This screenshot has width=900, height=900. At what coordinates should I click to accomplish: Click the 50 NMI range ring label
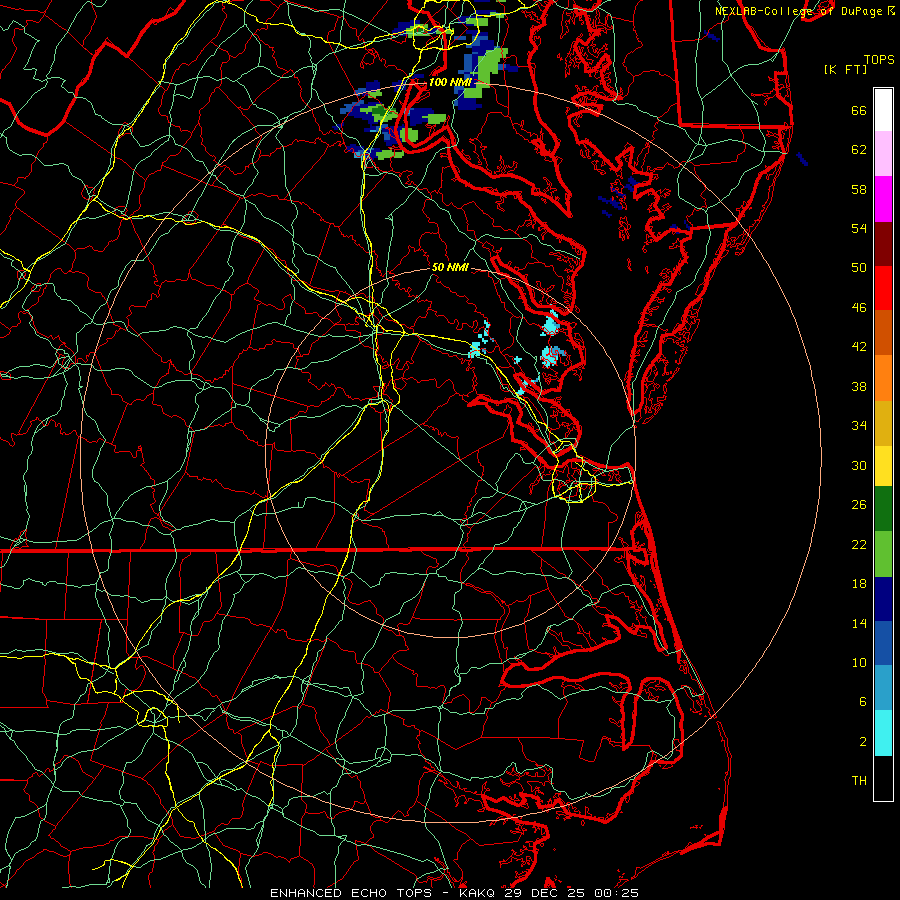click(450, 267)
